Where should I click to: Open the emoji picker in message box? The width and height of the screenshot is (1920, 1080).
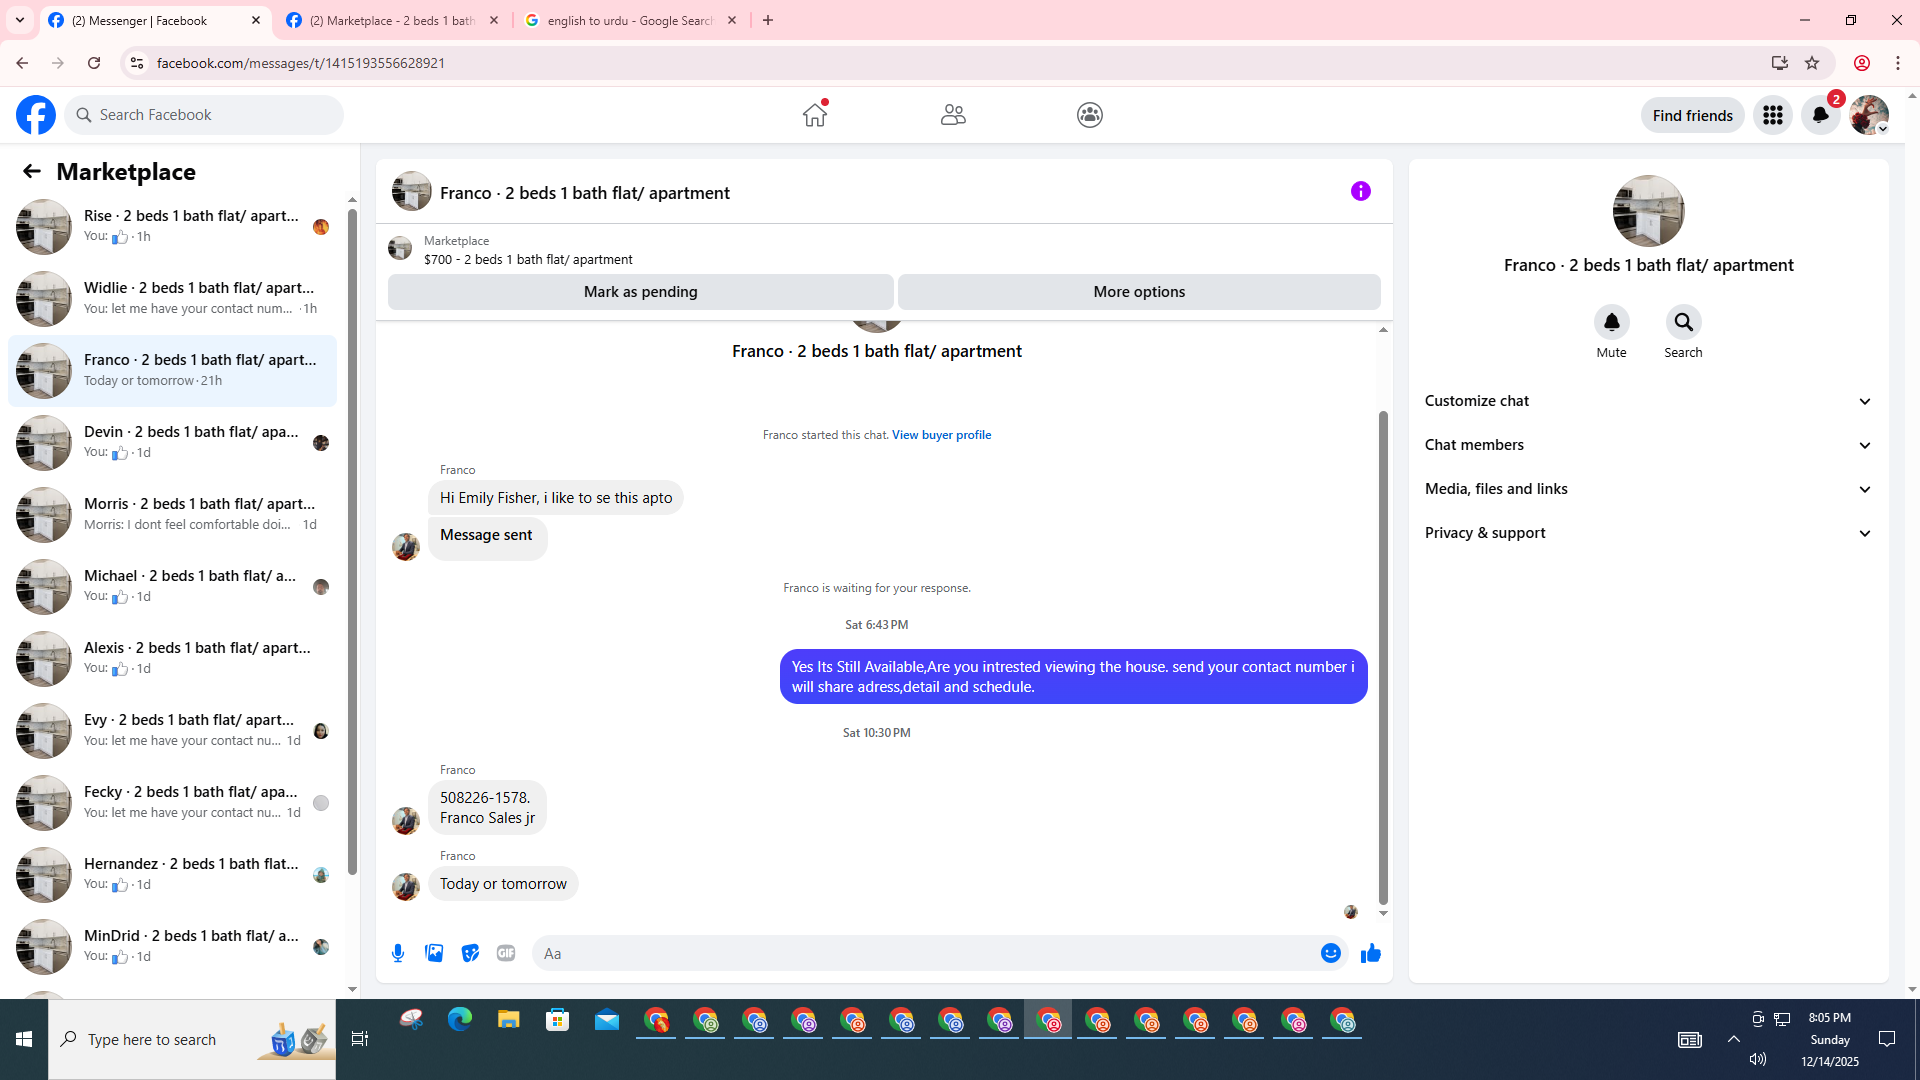(x=1330, y=953)
